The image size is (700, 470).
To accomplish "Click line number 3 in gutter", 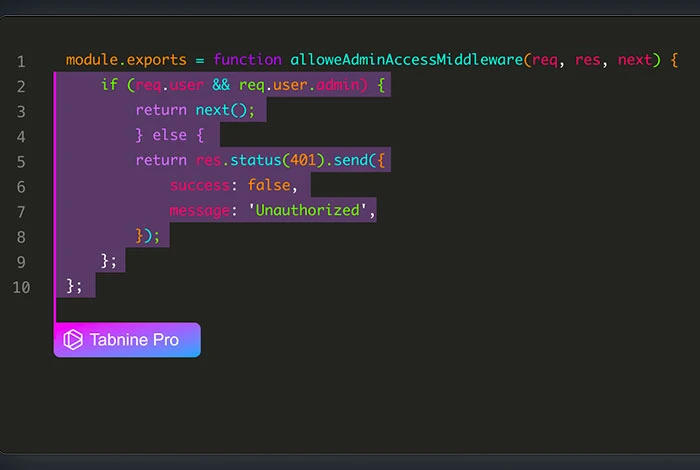I will click(x=21, y=111).
